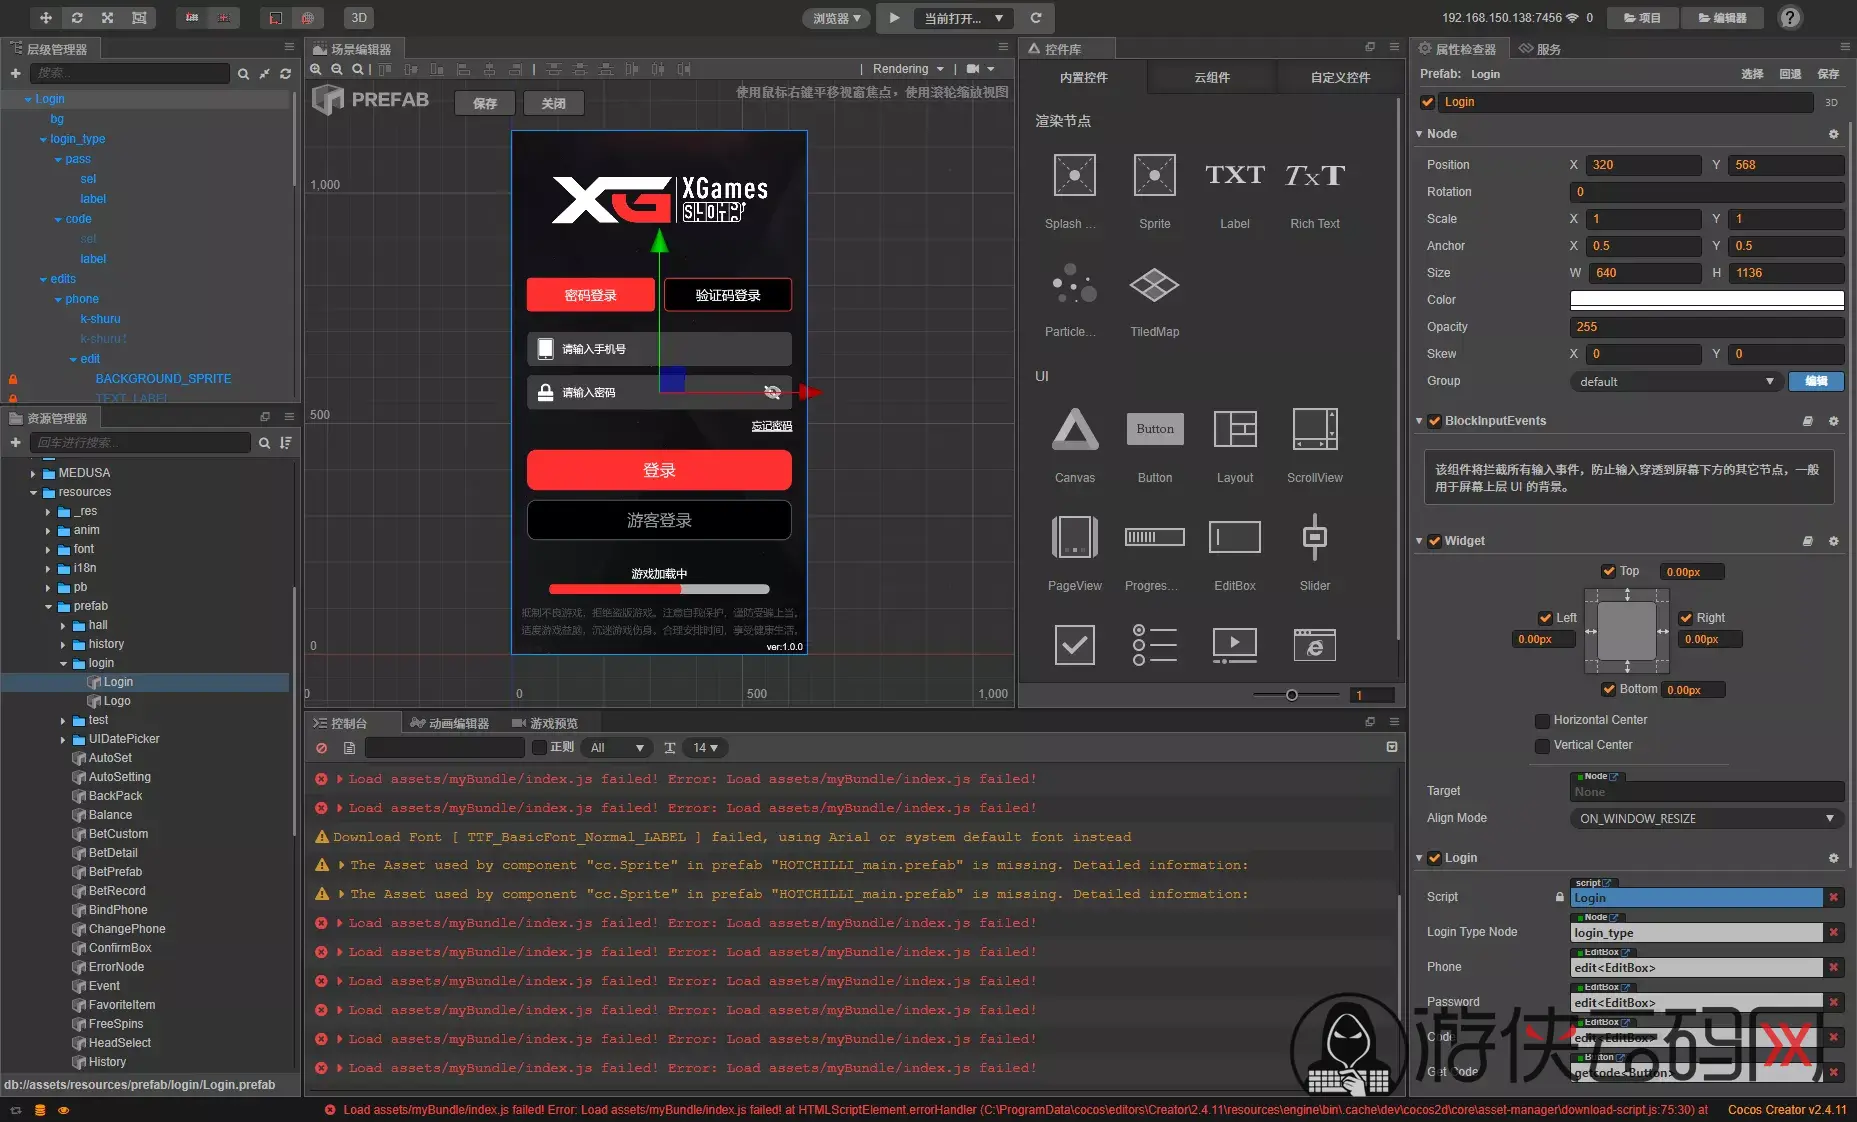Viewport: 1857px width, 1122px height.
Task: Uncheck the Widget Top alignment
Action: tap(1609, 571)
